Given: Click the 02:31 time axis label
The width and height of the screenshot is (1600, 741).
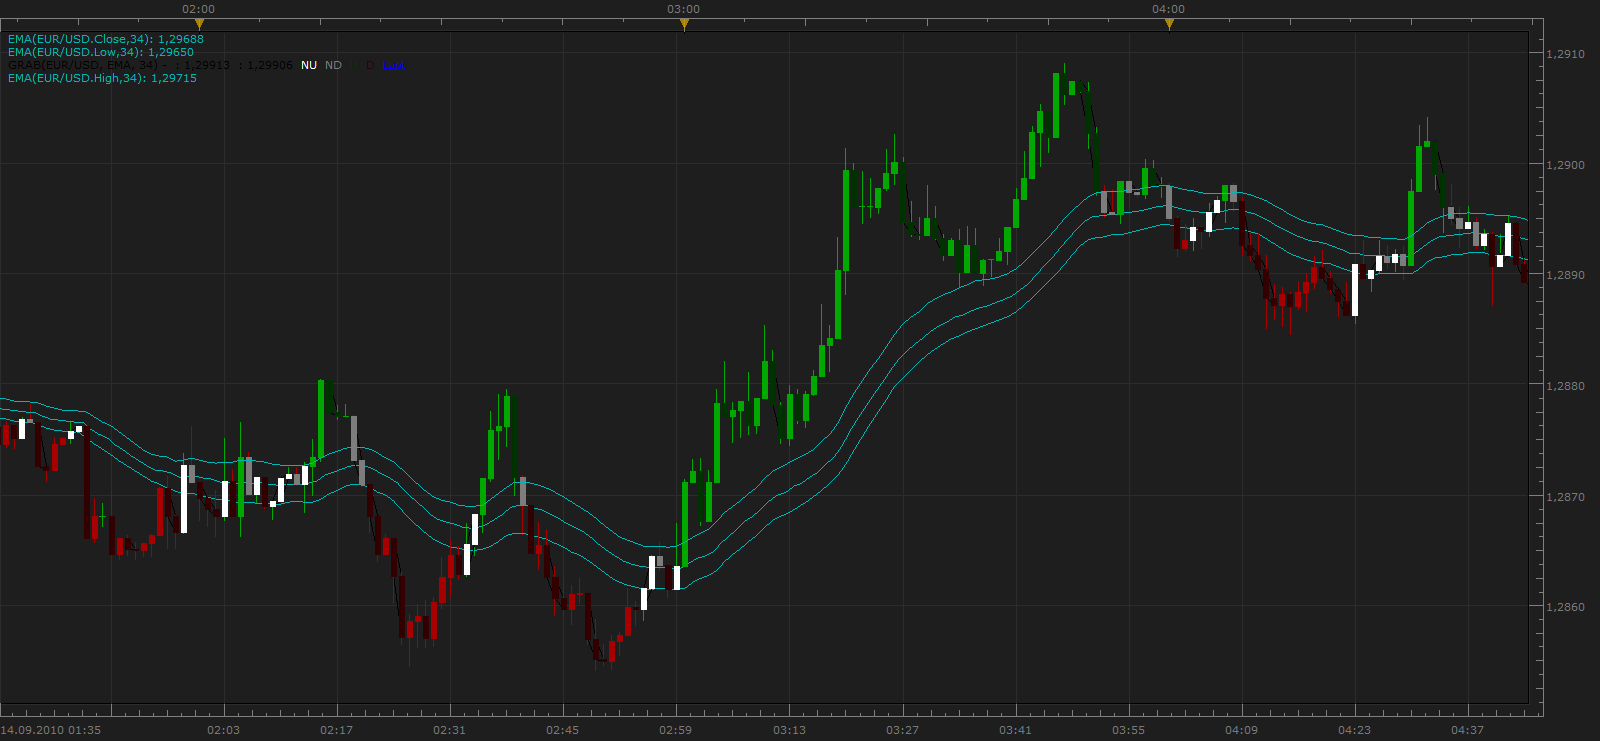Looking at the screenshot, I should click(449, 730).
